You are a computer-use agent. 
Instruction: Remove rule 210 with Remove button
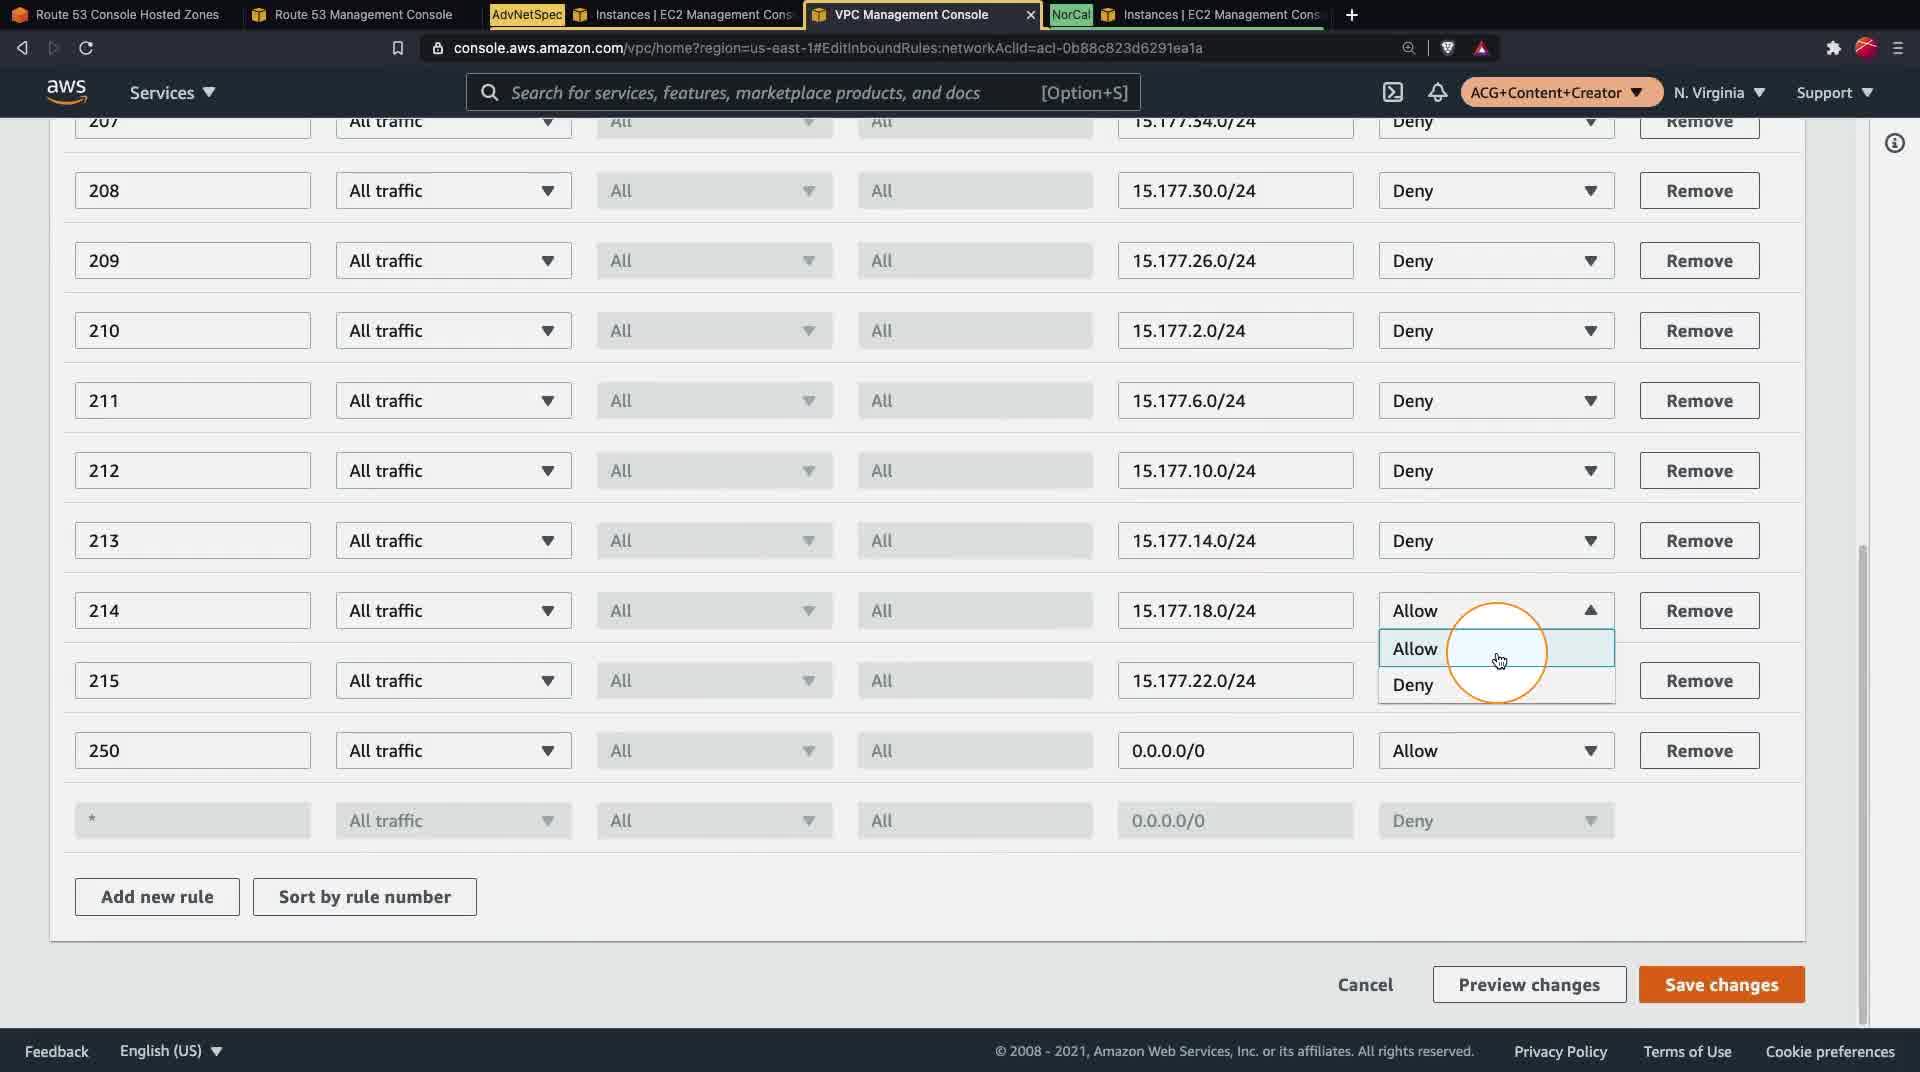(x=1699, y=331)
